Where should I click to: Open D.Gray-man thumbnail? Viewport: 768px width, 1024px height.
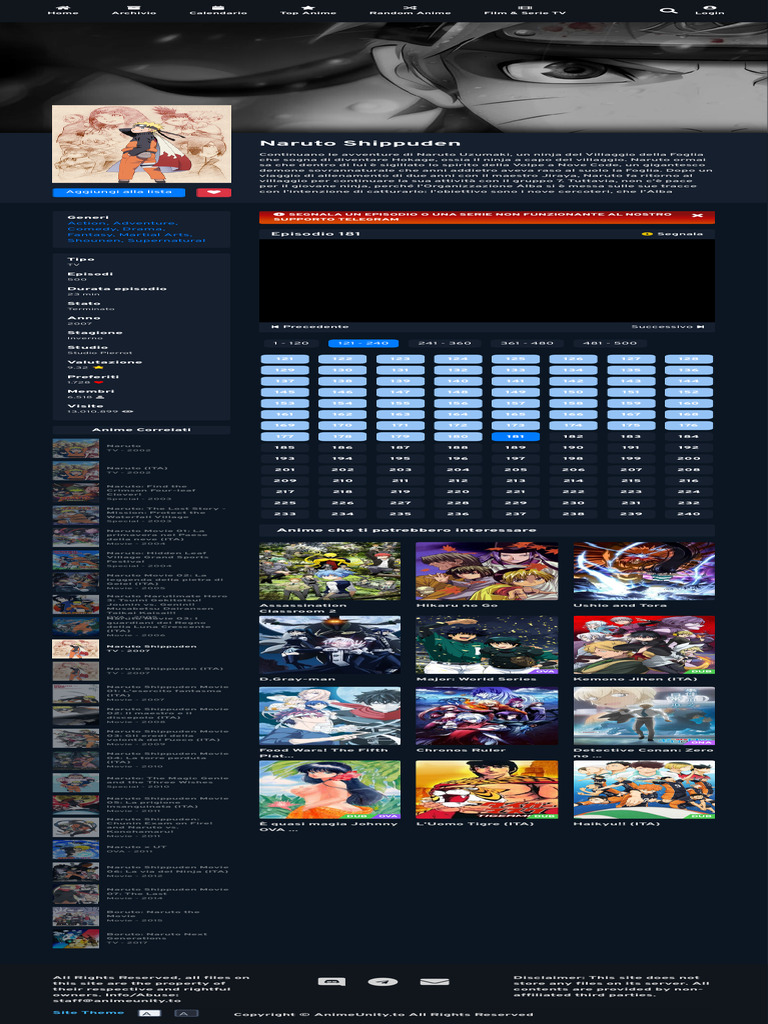[330, 645]
